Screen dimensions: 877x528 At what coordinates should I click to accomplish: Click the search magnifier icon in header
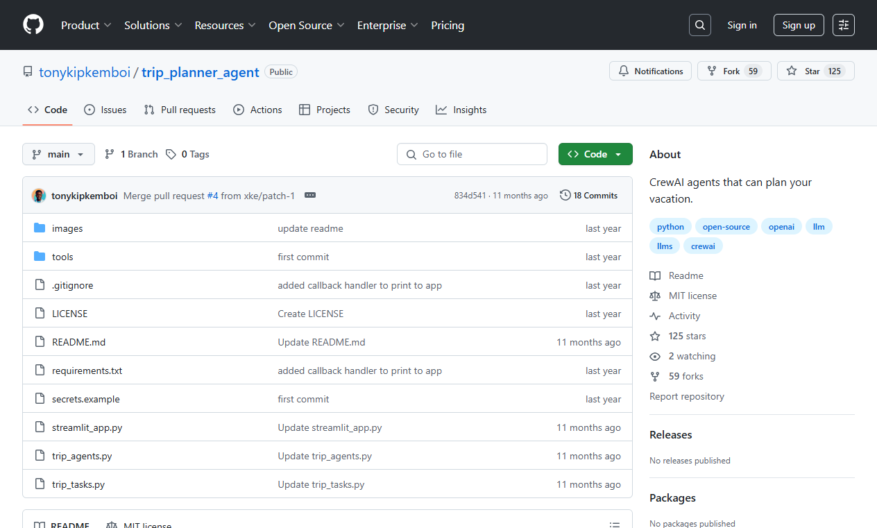[700, 25]
